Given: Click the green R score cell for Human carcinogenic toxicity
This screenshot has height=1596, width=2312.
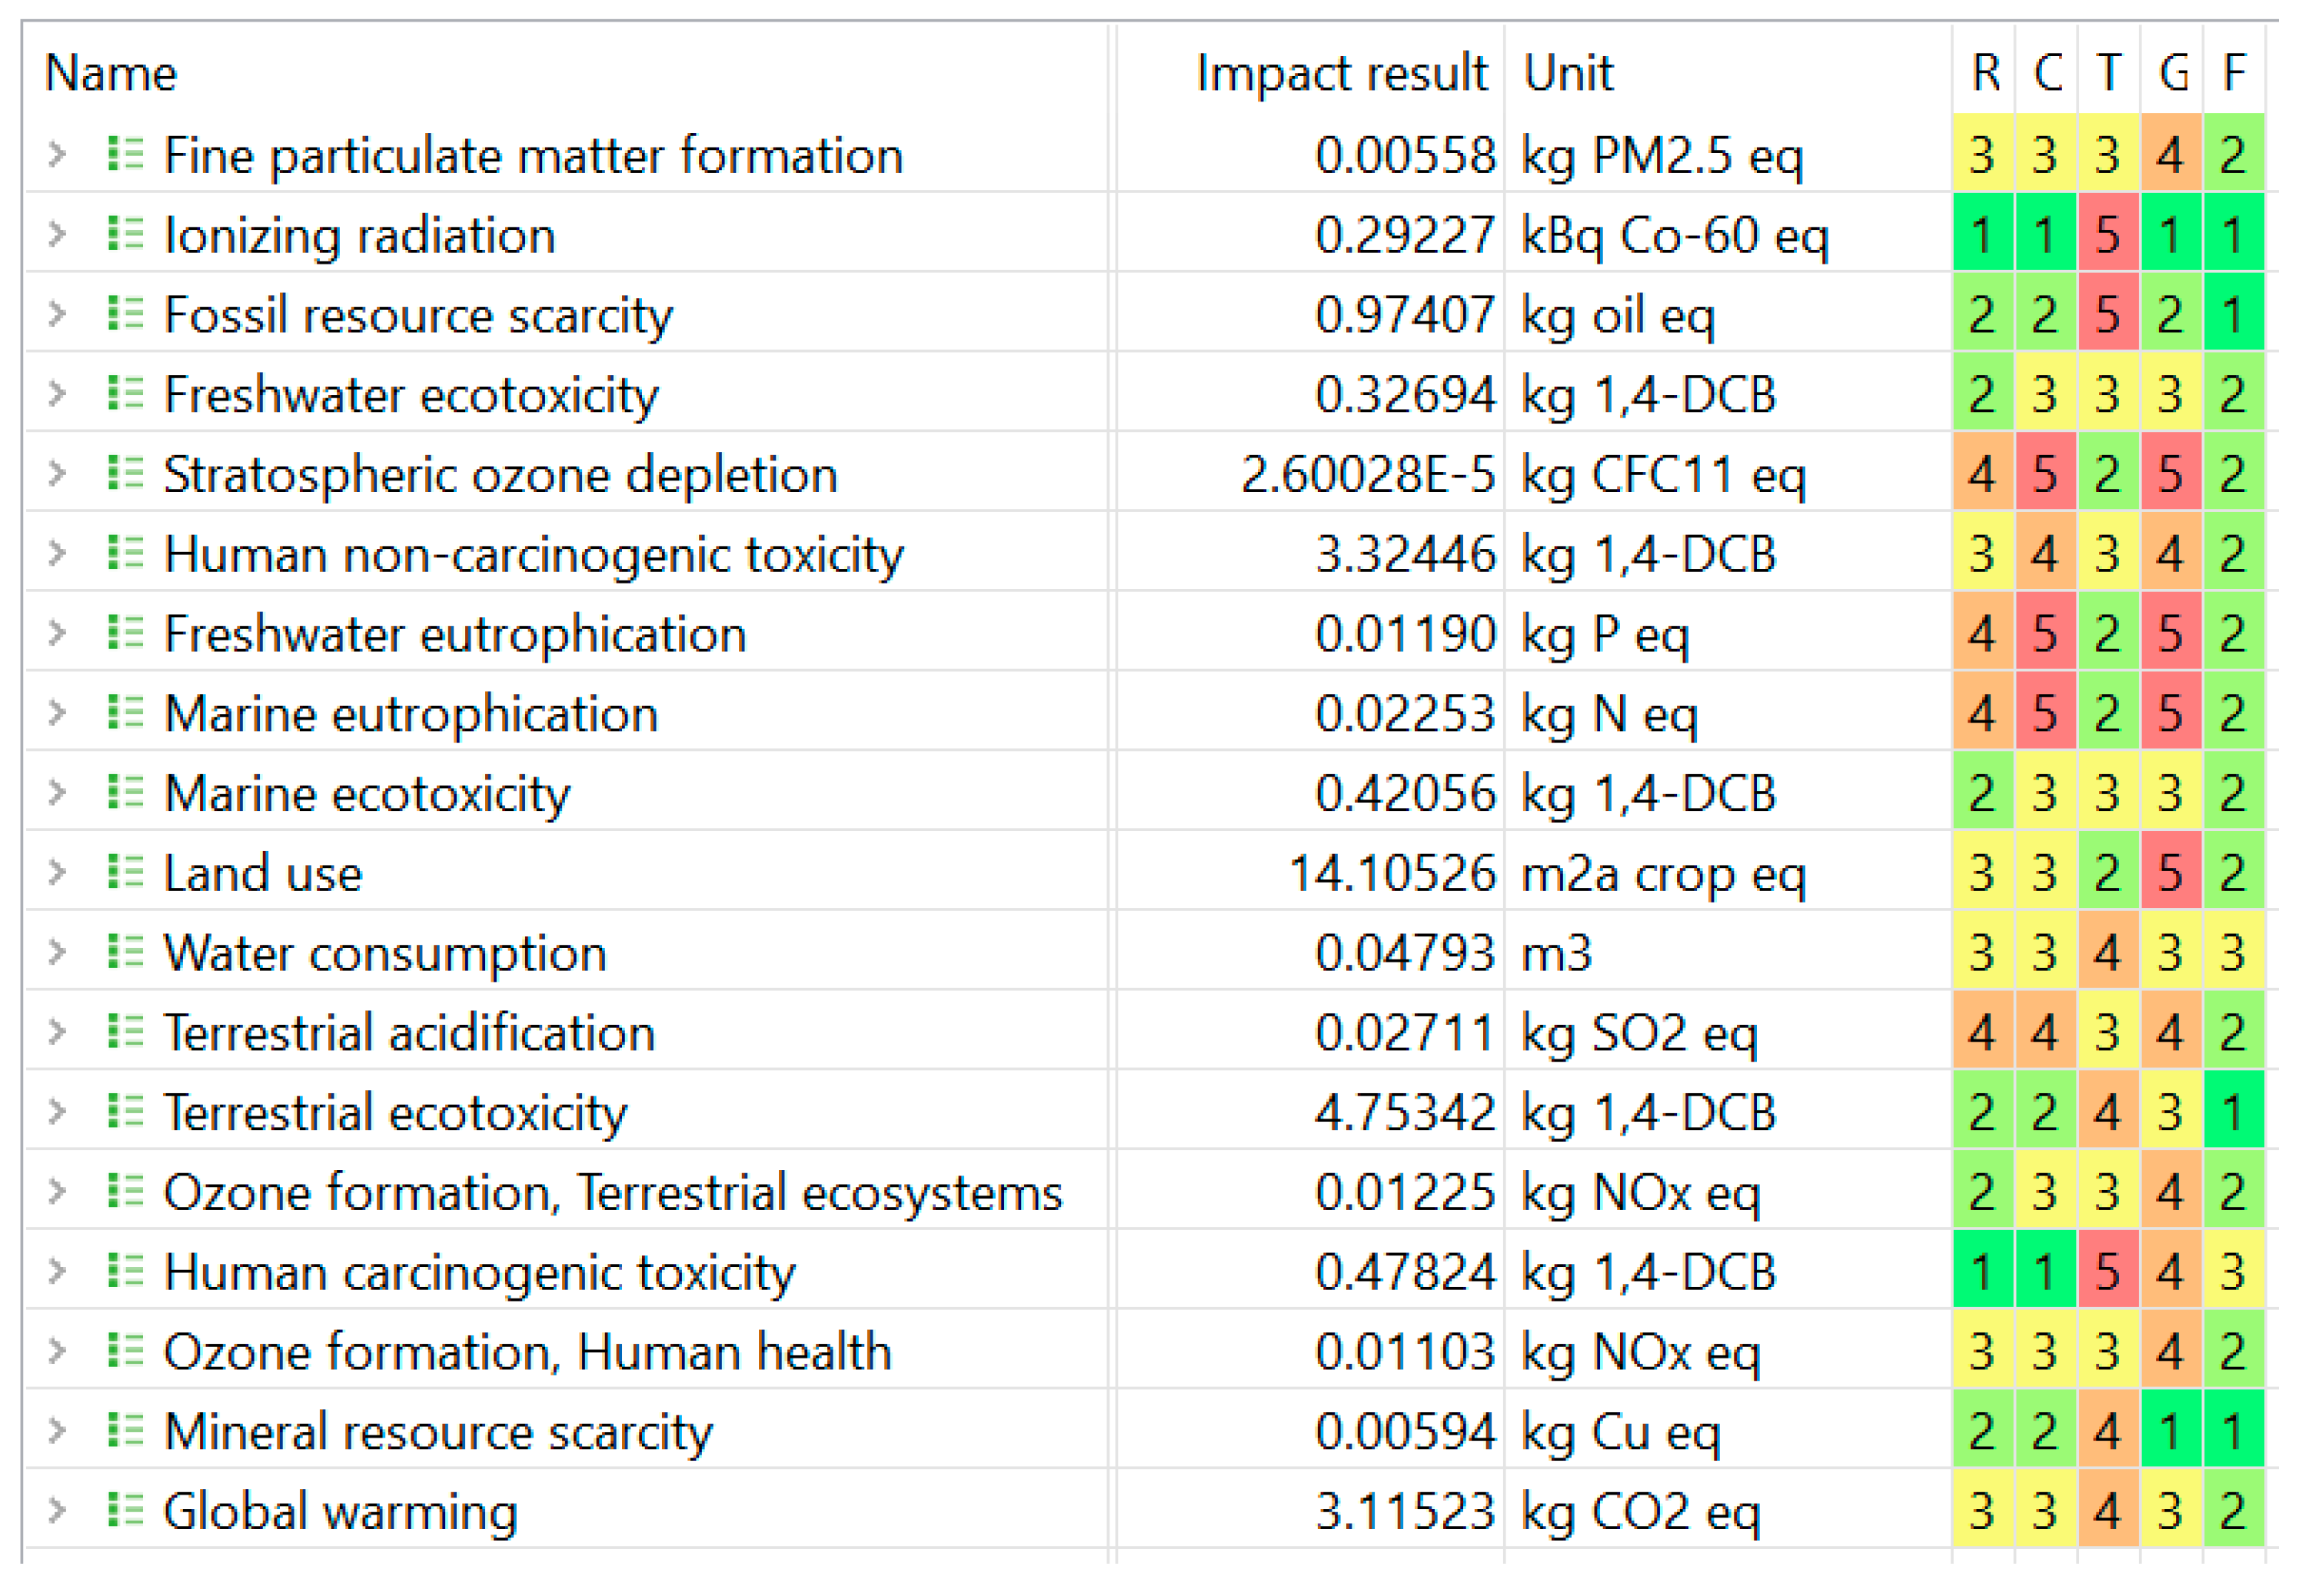Looking at the screenshot, I should [x=1982, y=1271].
